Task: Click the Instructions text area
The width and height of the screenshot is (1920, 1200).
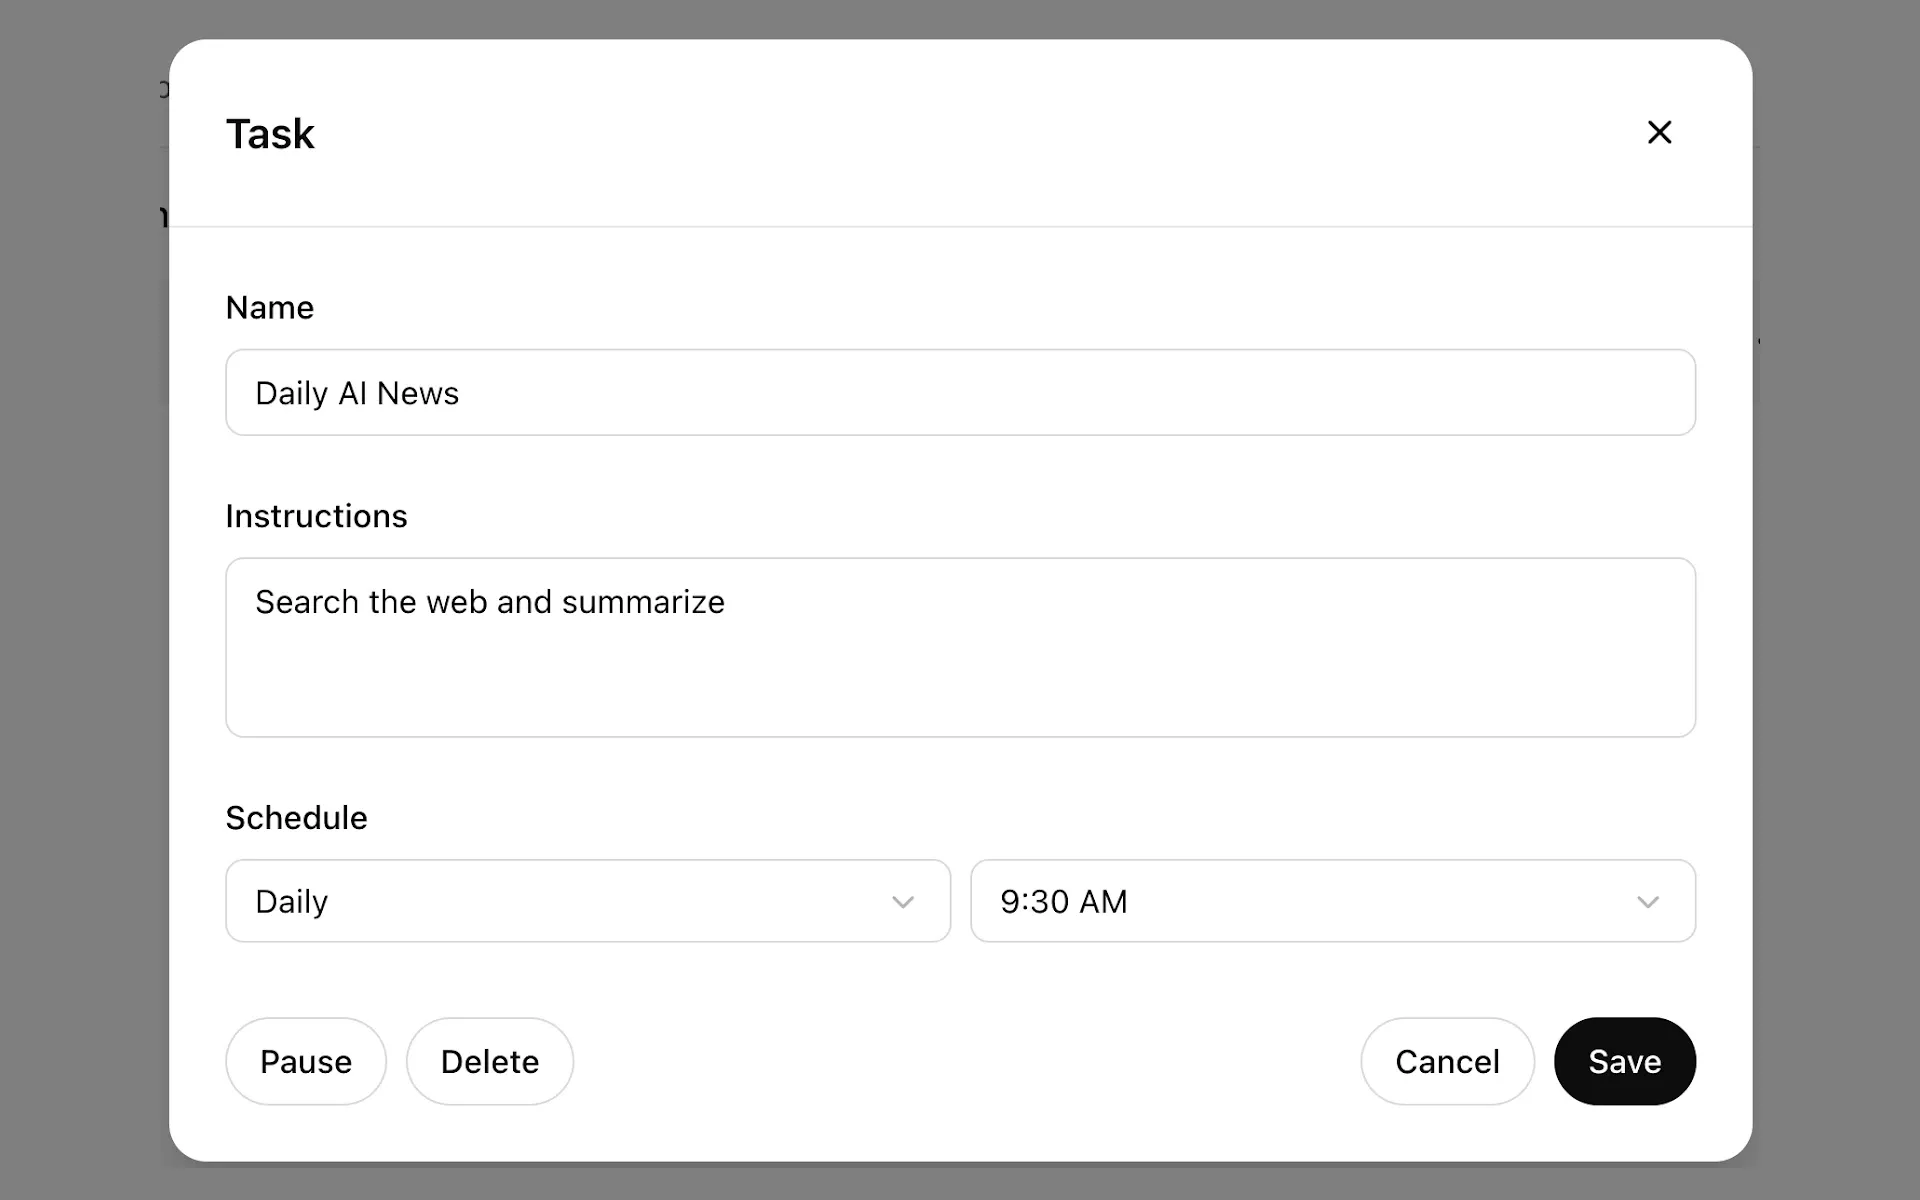Action: pyautogui.click(x=960, y=647)
